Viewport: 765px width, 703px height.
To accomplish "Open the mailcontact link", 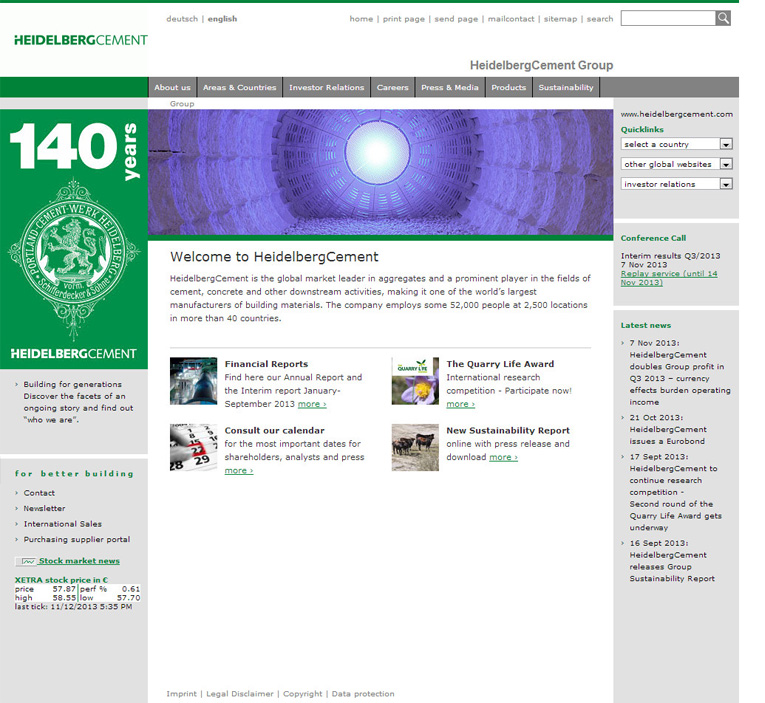I will tap(511, 19).
